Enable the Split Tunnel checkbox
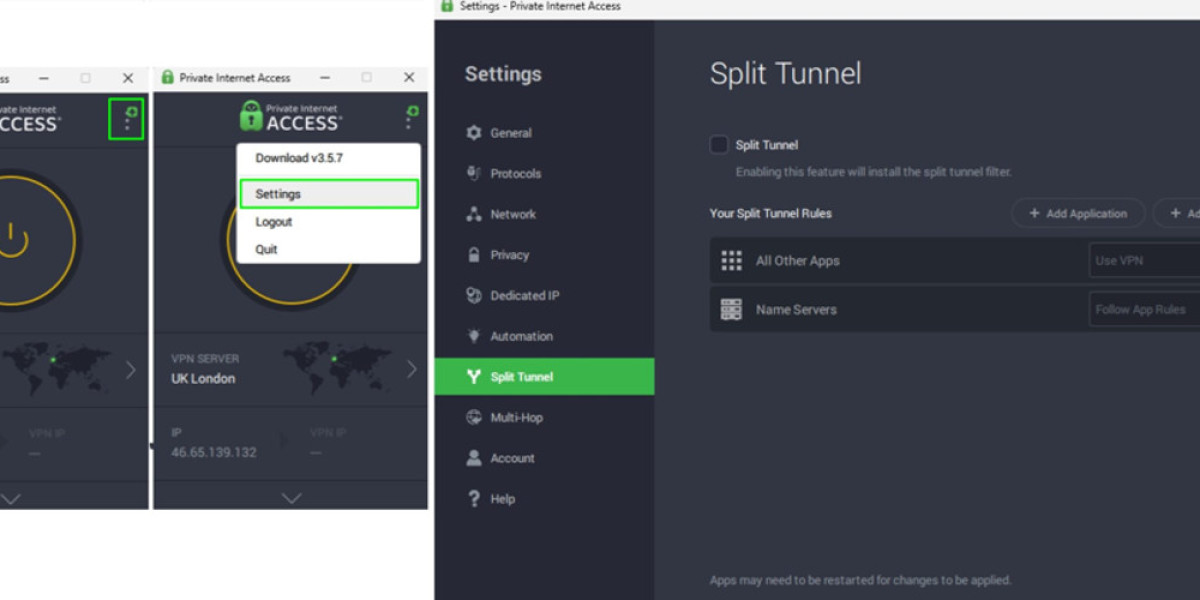This screenshot has height=600, width=1200. pos(719,145)
